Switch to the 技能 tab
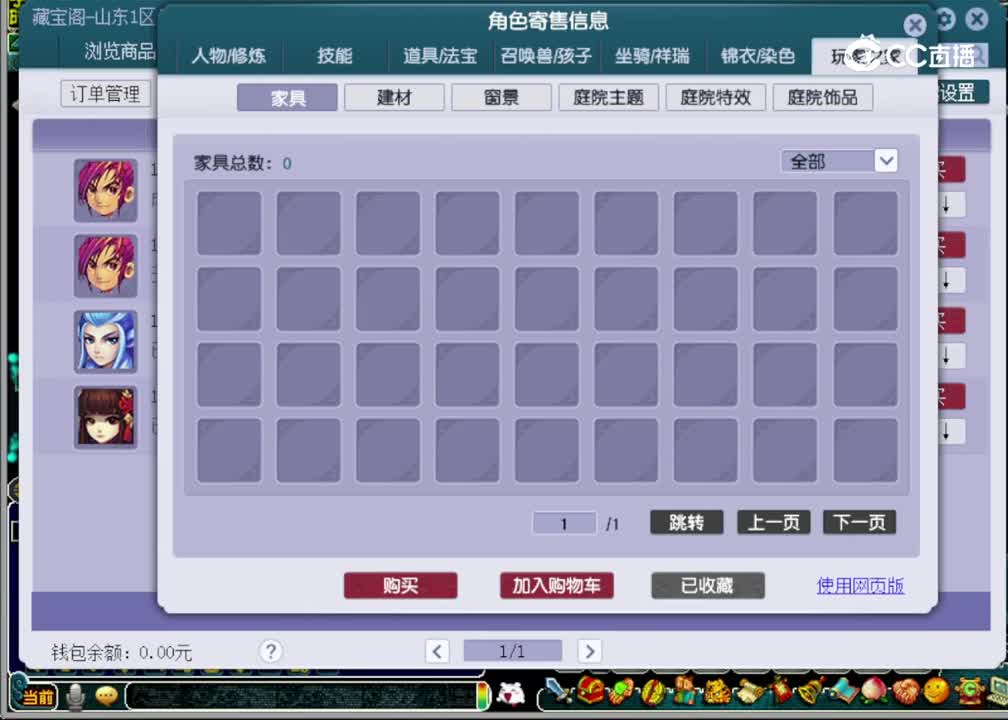This screenshot has width=1008, height=720. pos(334,57)
